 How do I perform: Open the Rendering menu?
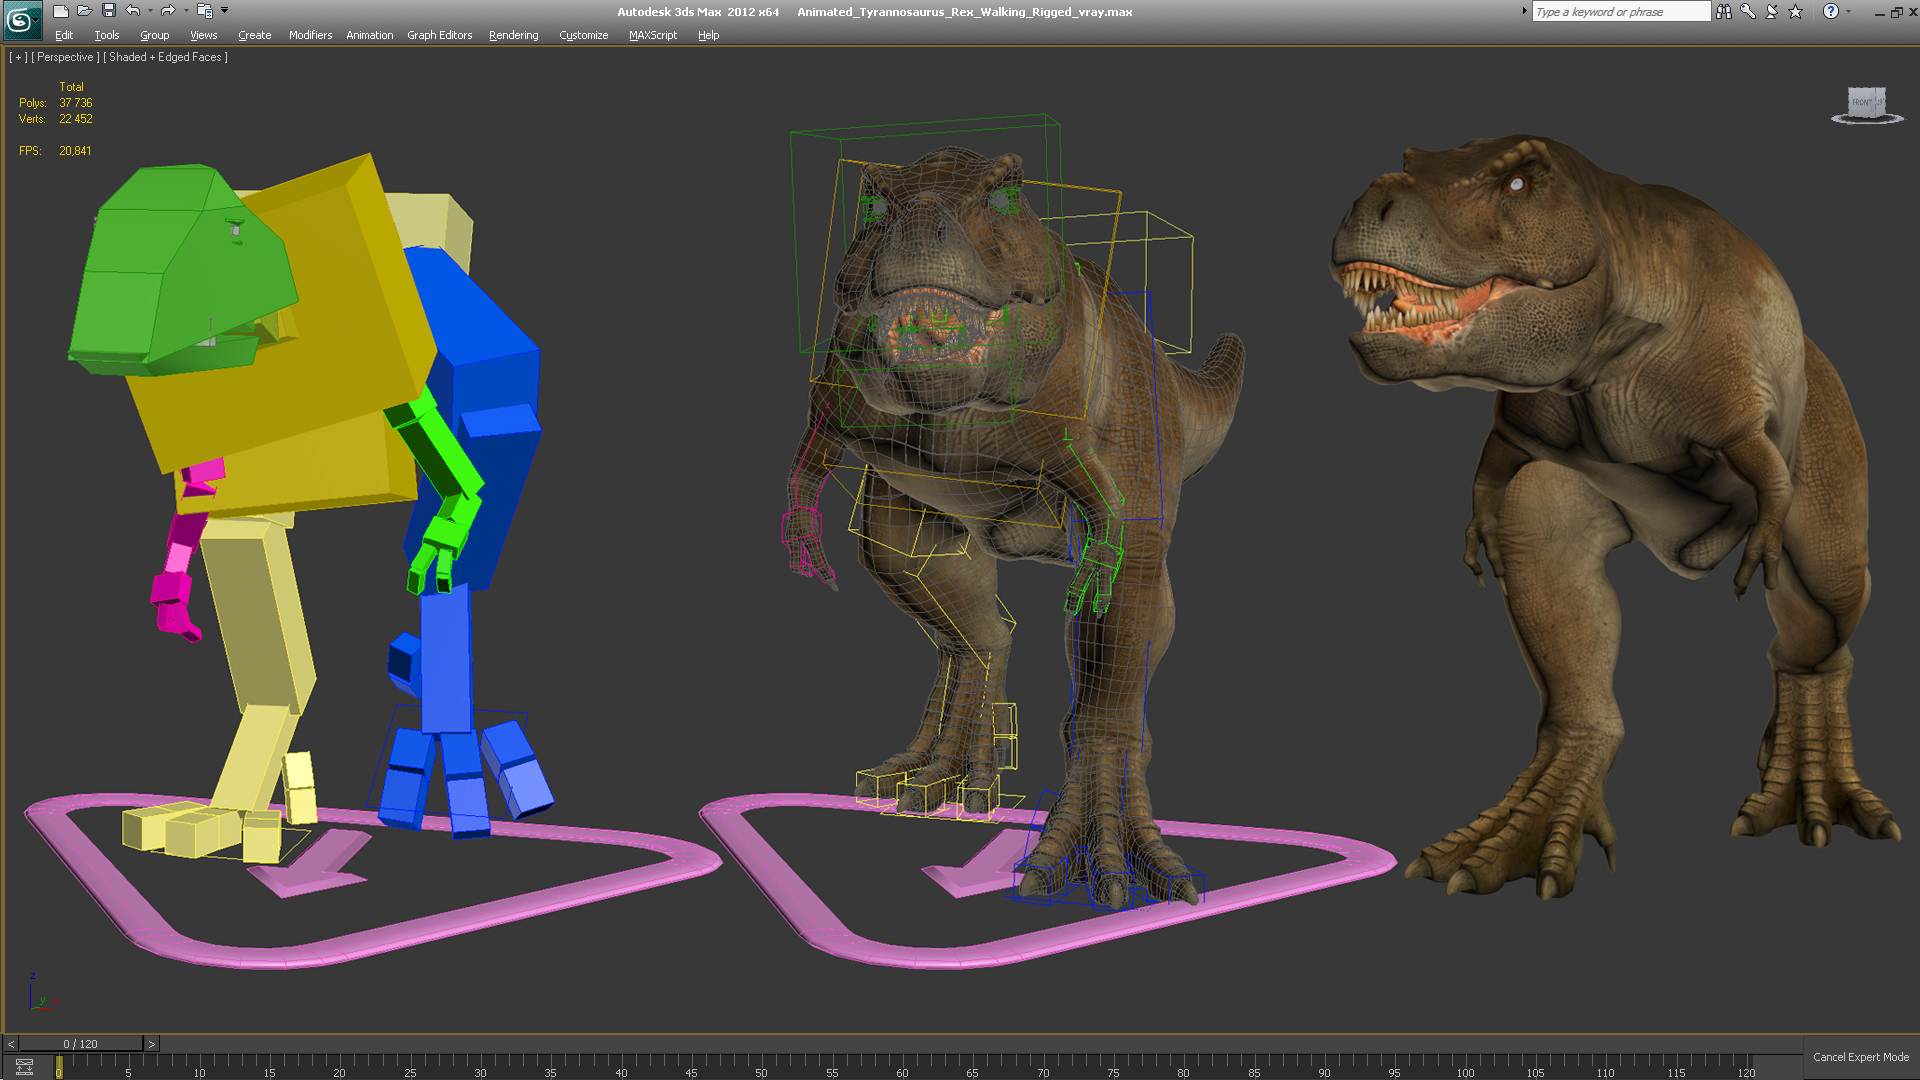coord(514,35)
